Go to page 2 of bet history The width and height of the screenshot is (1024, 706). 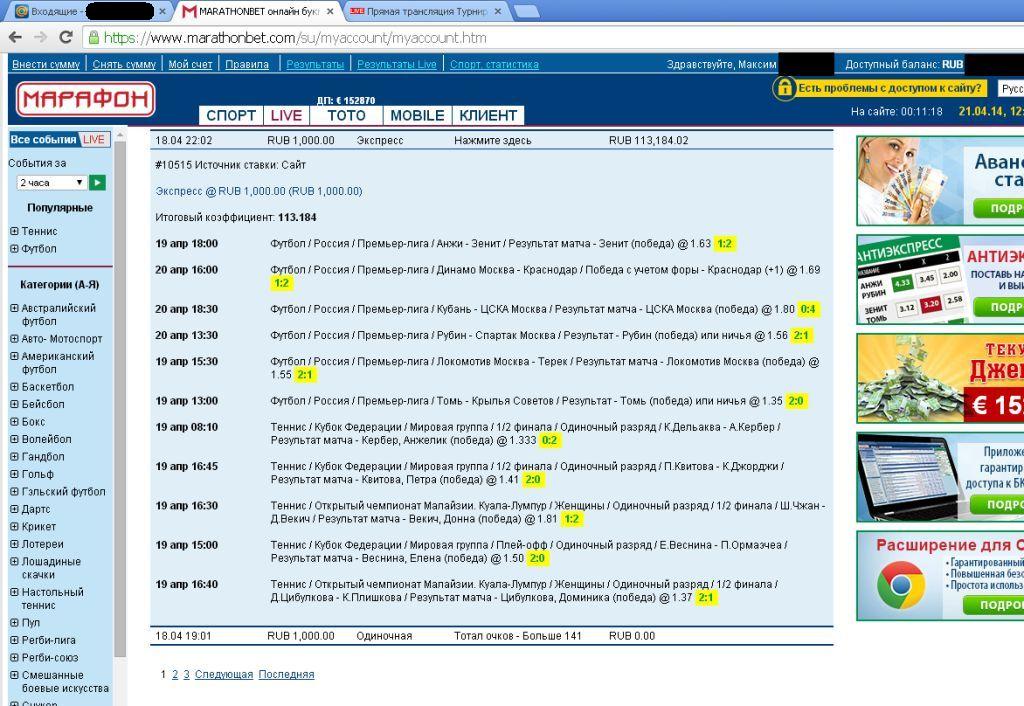click(x=175, y=674)
